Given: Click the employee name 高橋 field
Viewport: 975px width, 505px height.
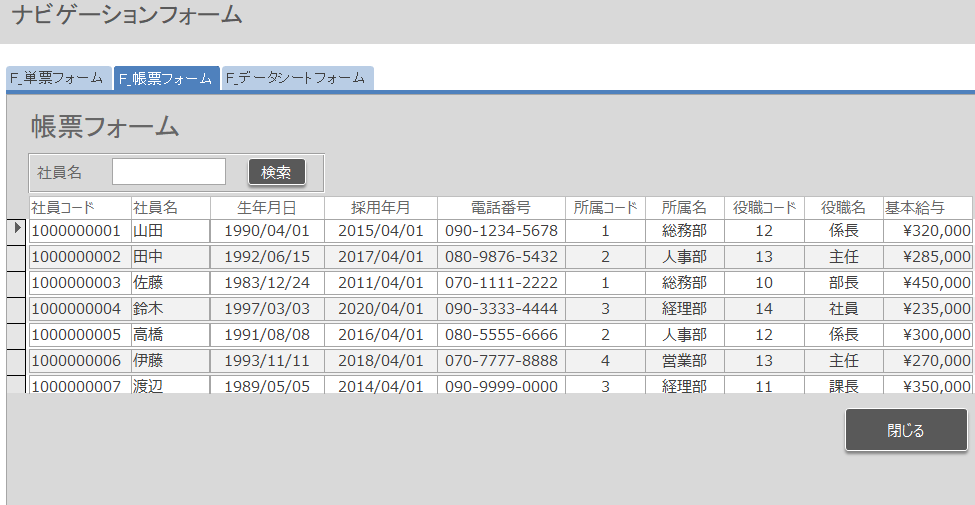Looking at the screenshot, I should pyautogui.click(x=170, y=335).
